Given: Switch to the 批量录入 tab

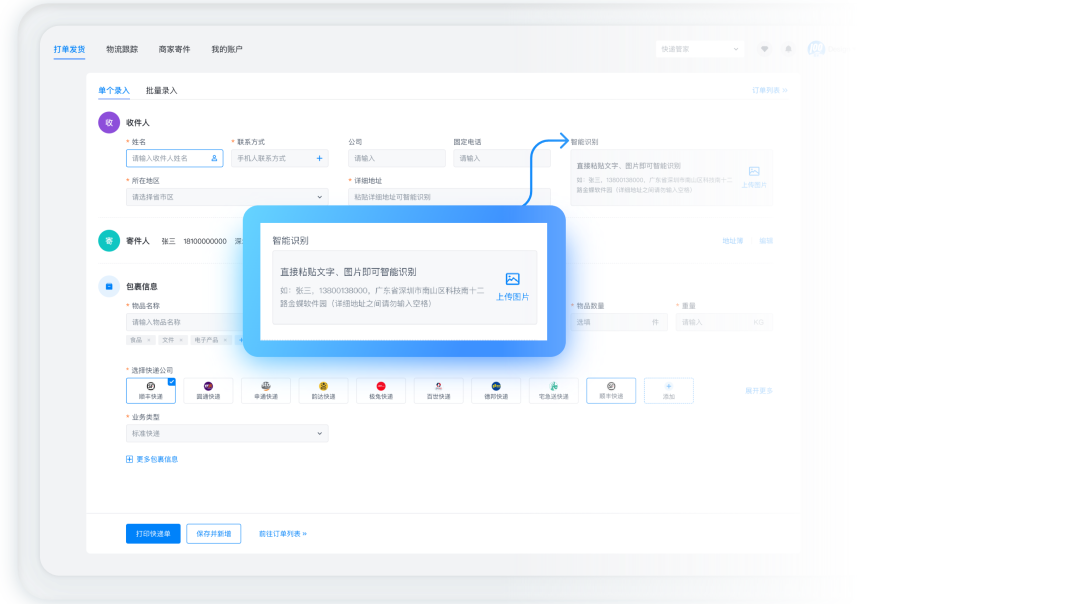Looking at the screenshot, I should point(162,90).
